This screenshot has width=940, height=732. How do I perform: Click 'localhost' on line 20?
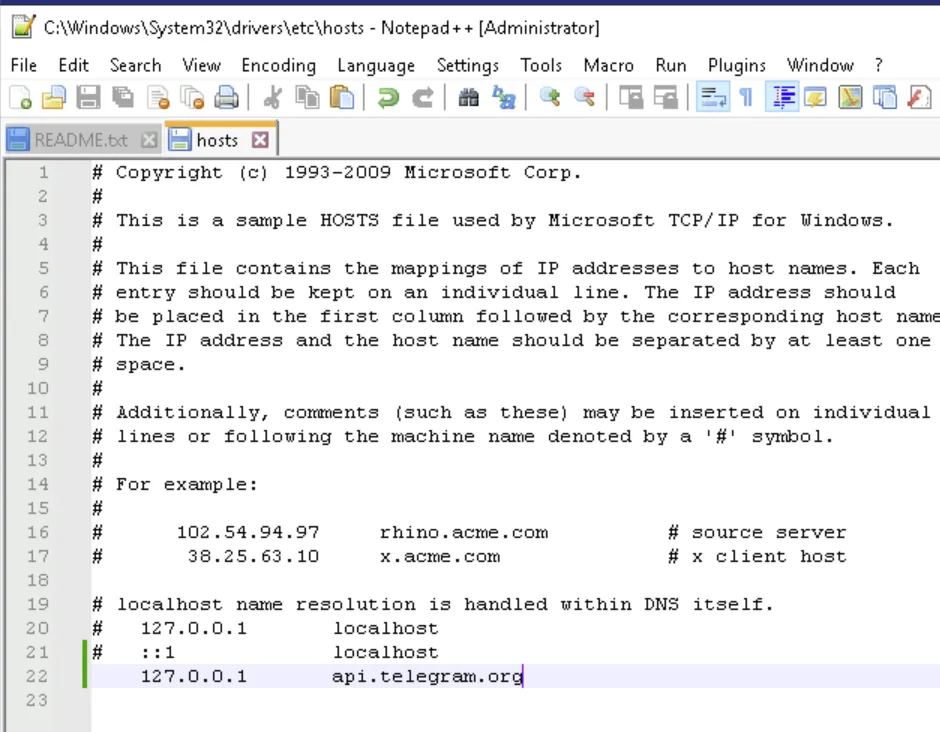[x=385, y=628]
